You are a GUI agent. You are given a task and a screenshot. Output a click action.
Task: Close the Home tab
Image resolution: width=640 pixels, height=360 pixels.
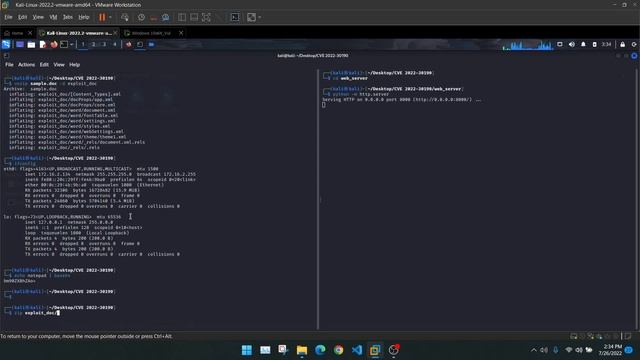(30, 33)
